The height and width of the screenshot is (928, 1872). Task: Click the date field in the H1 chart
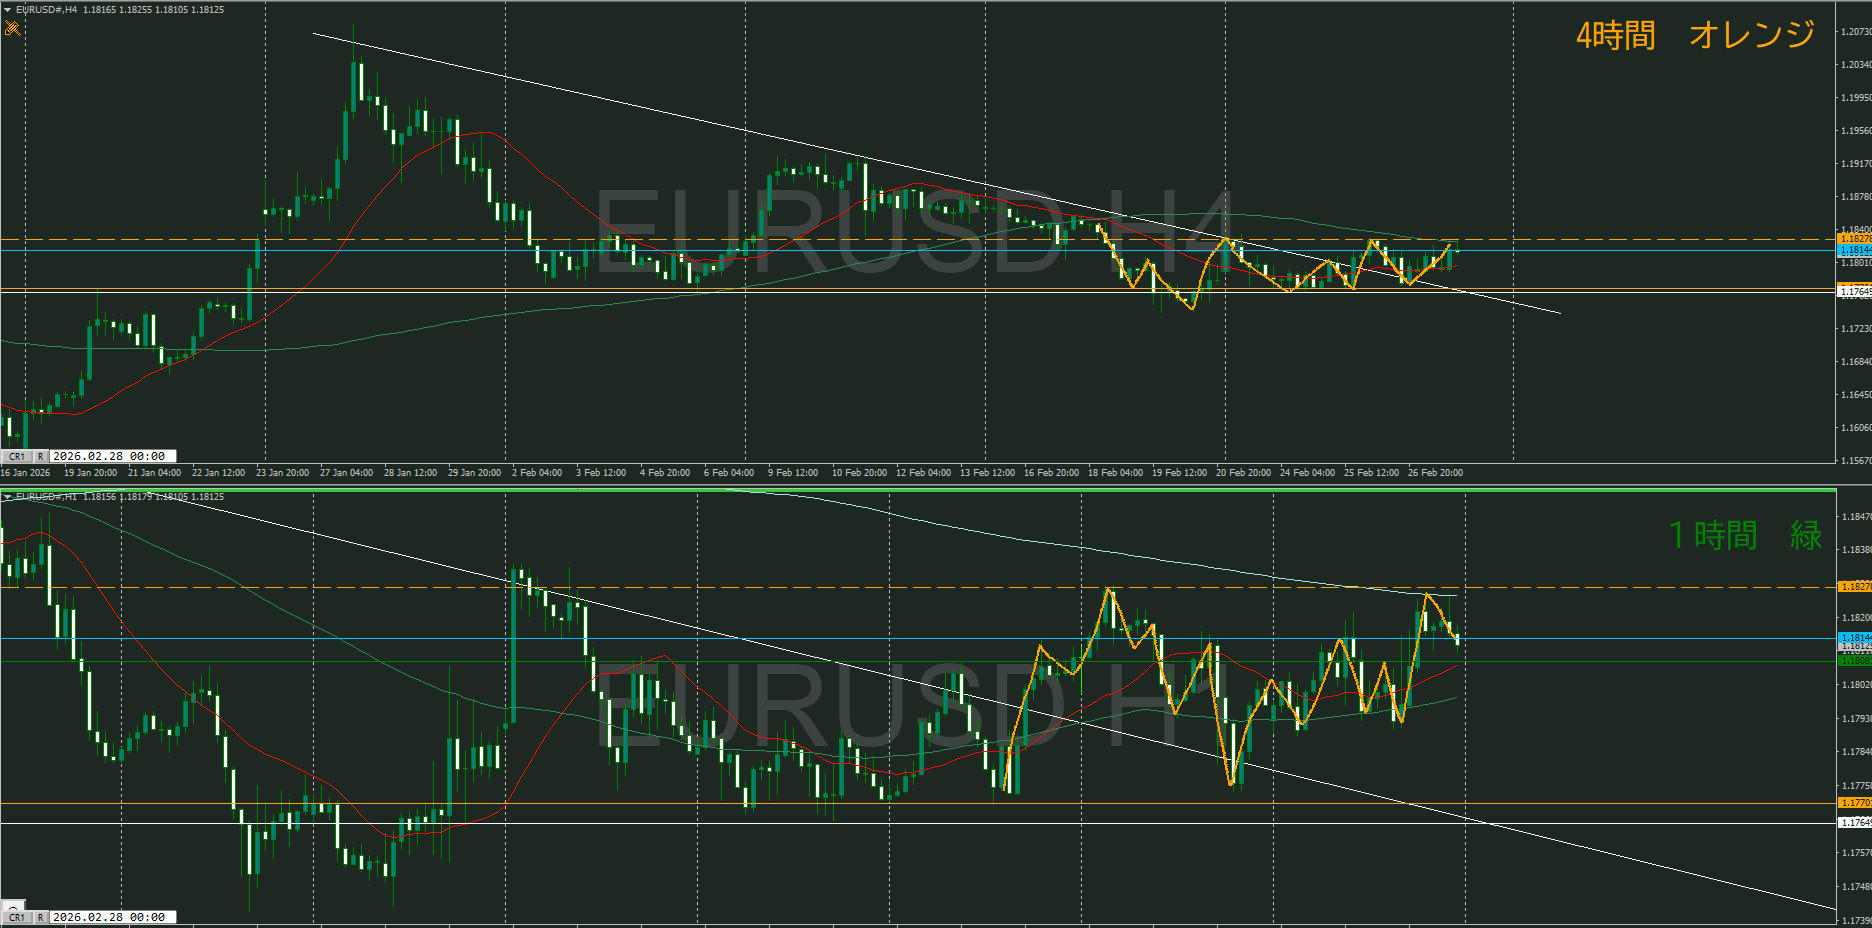tap(109, 917)
